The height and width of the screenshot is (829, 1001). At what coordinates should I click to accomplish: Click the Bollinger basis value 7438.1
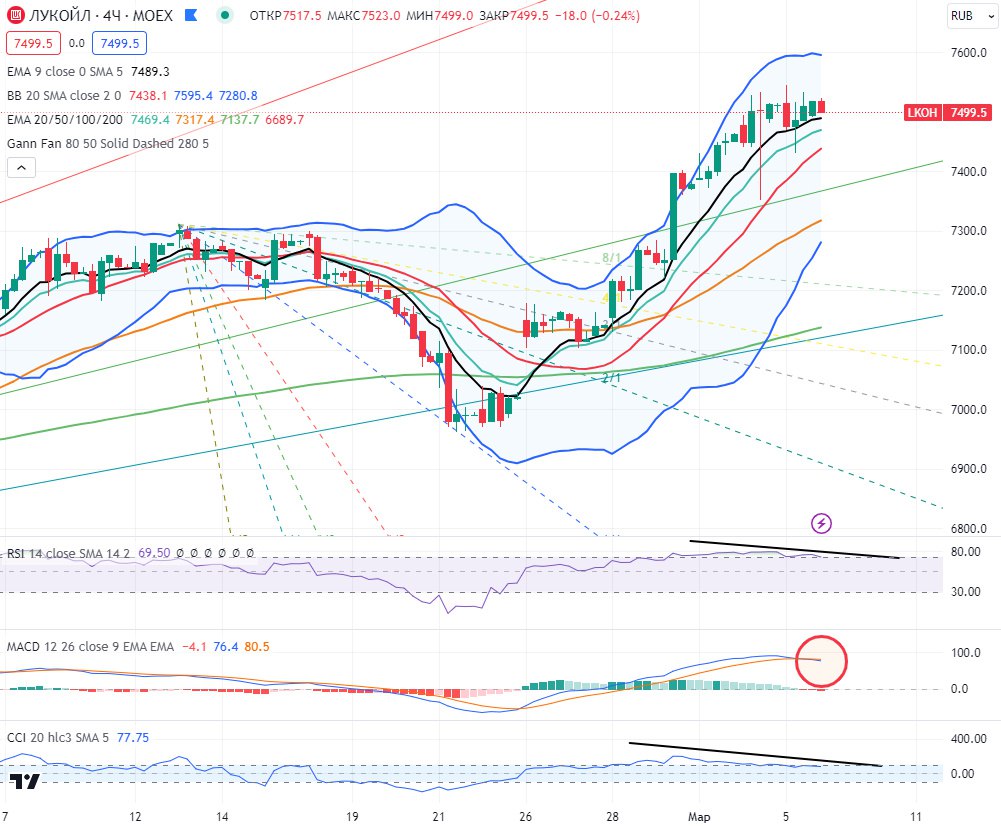pyautogui.click(x=148, y=96)
